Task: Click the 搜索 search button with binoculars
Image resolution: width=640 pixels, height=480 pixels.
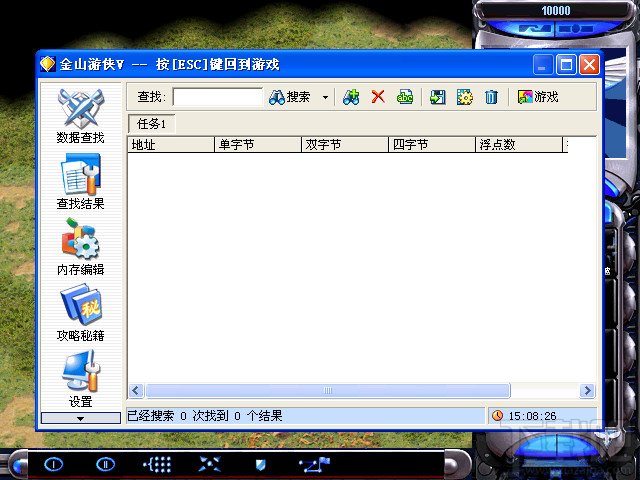Action: (290, 97)
